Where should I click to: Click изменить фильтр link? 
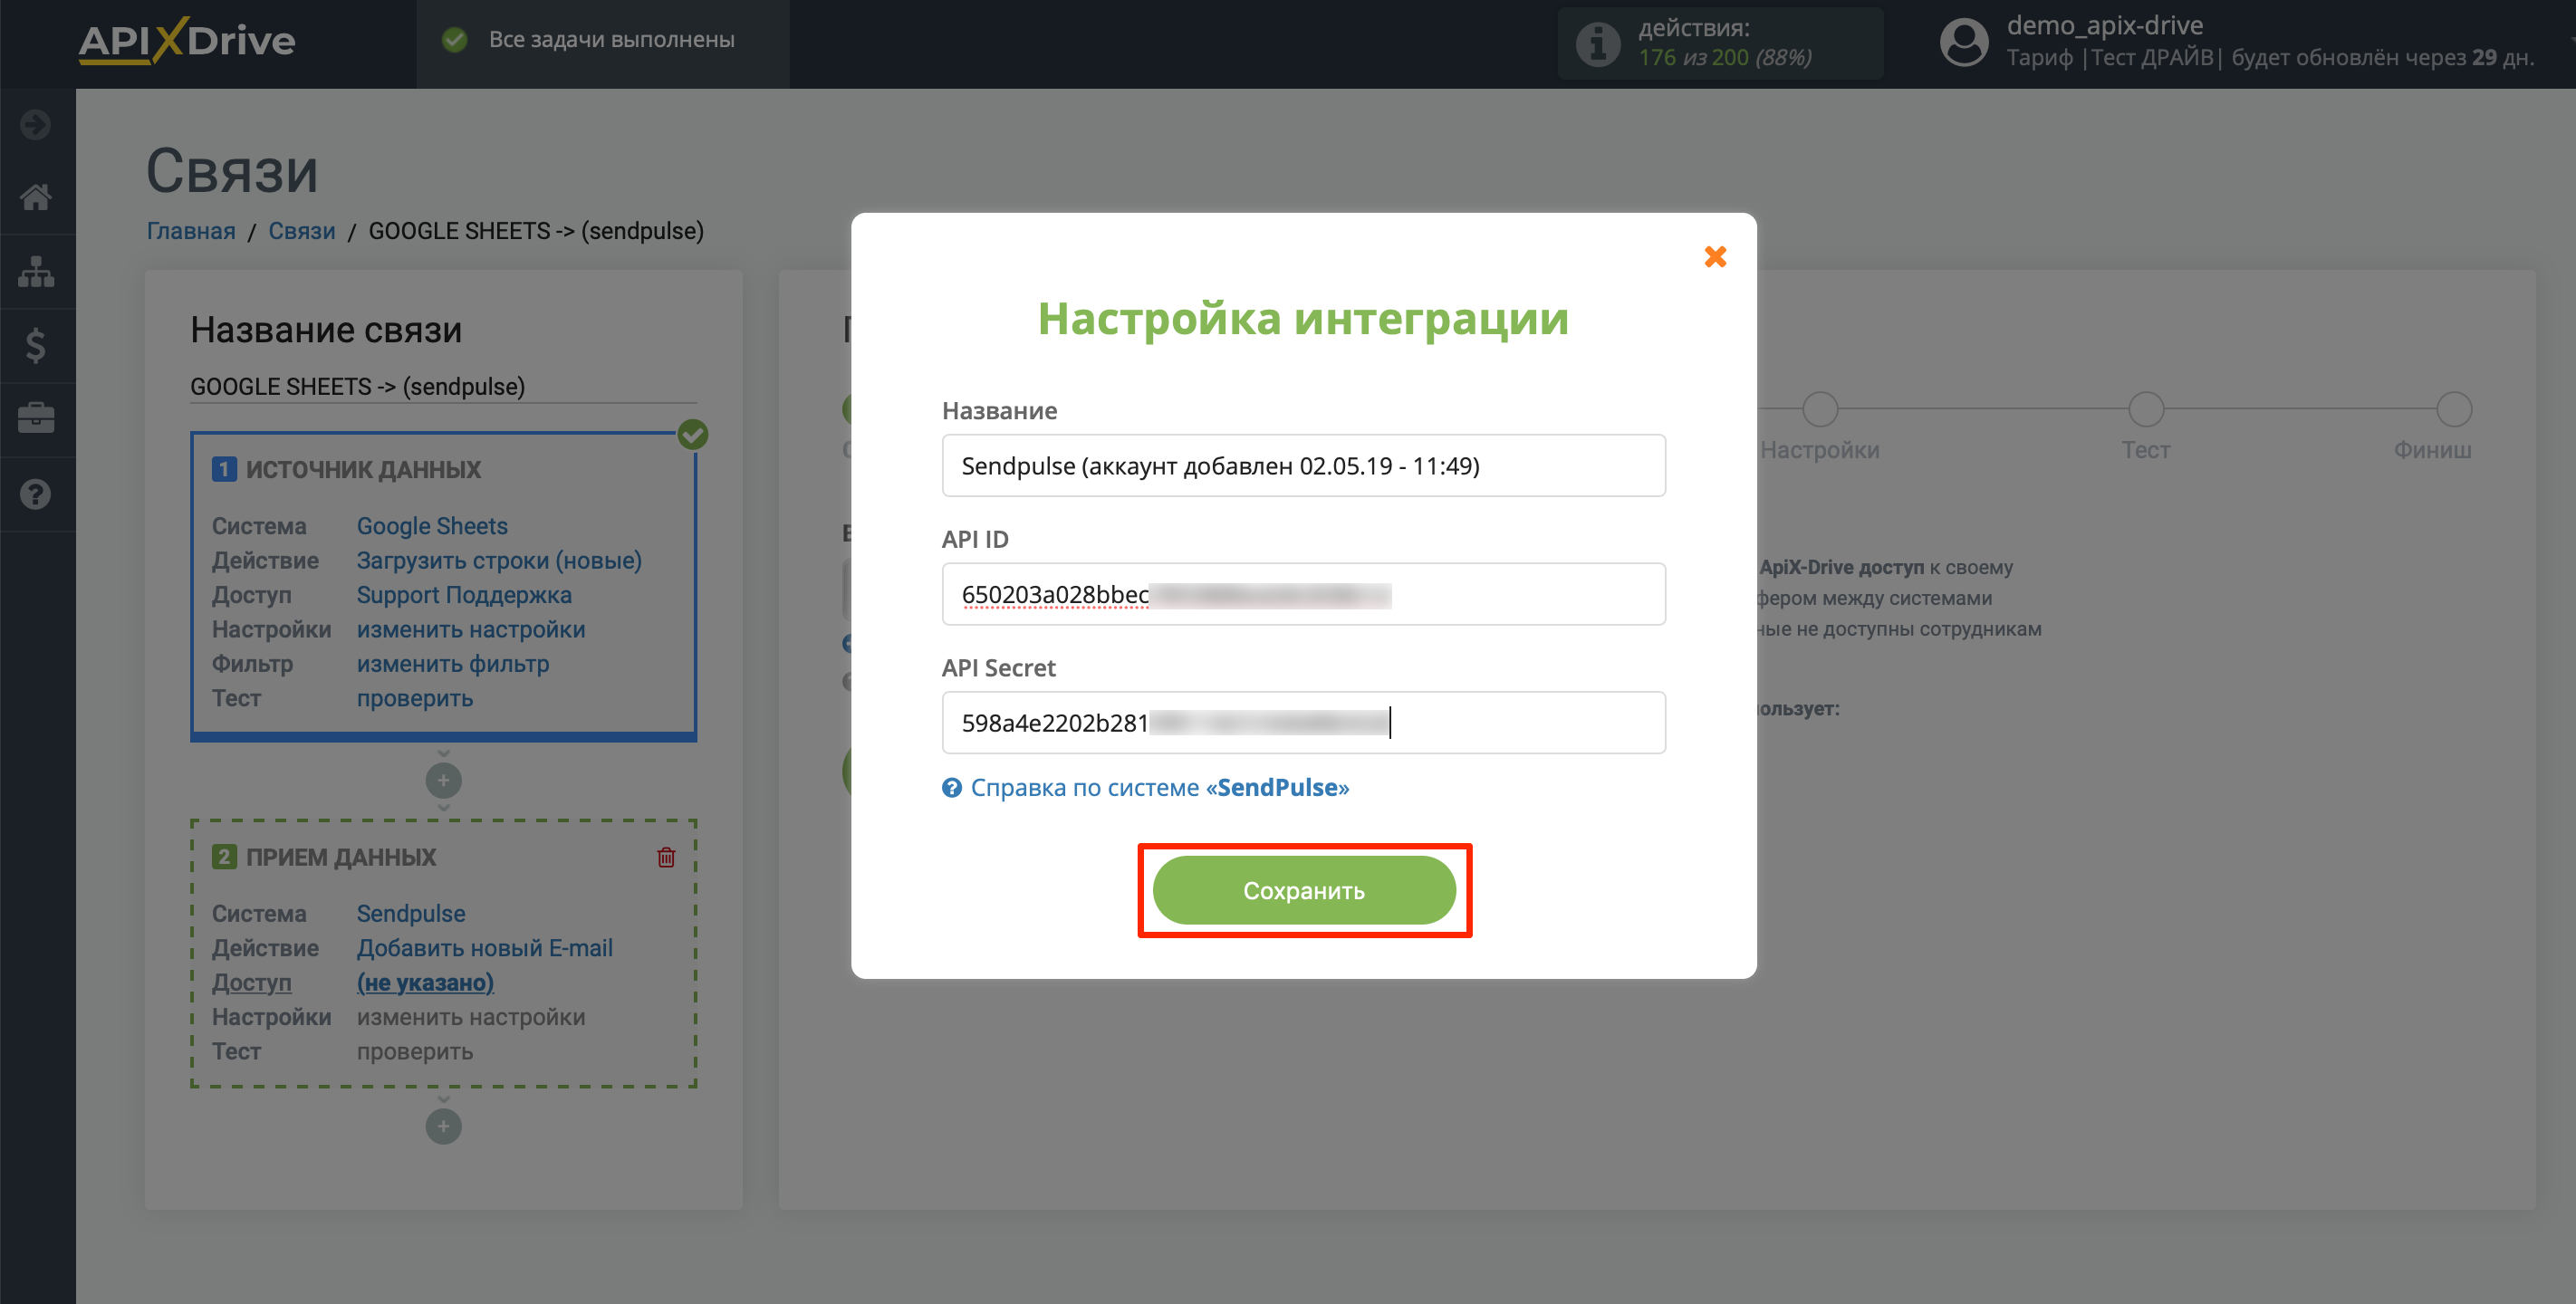click(453, 664)
